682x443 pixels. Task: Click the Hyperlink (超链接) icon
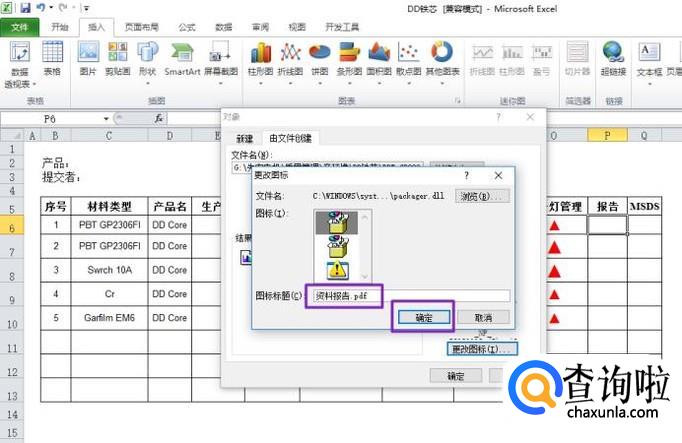[x=613, y=59]
